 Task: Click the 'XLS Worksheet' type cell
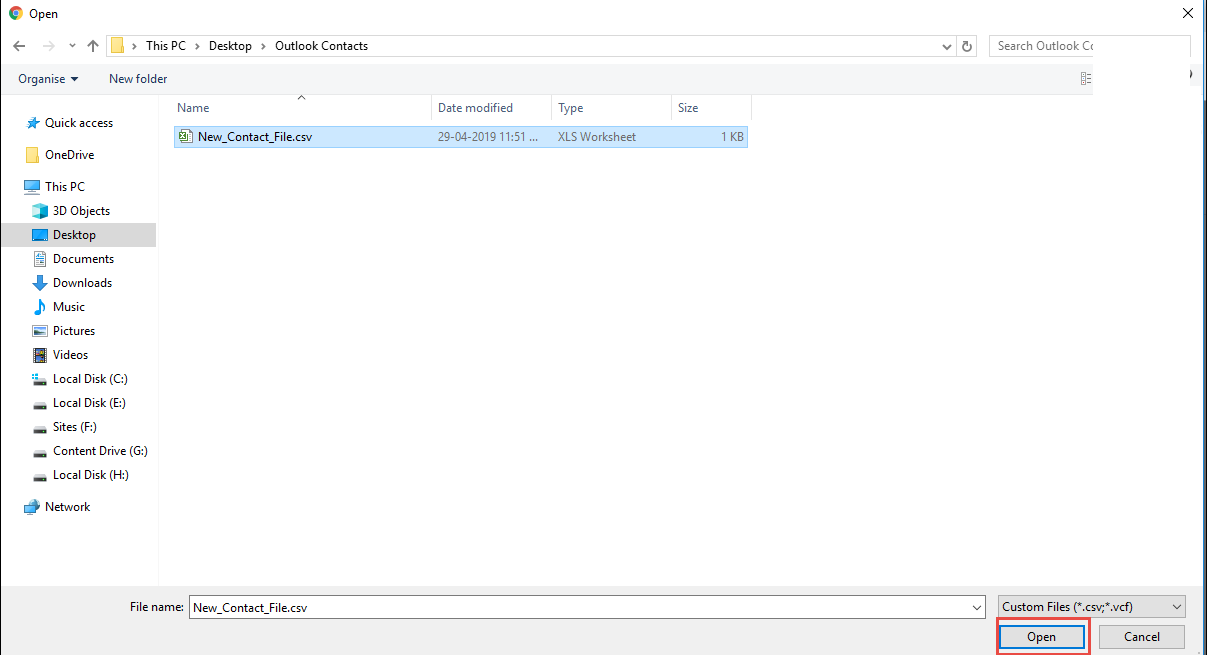(x=597, y=137)
